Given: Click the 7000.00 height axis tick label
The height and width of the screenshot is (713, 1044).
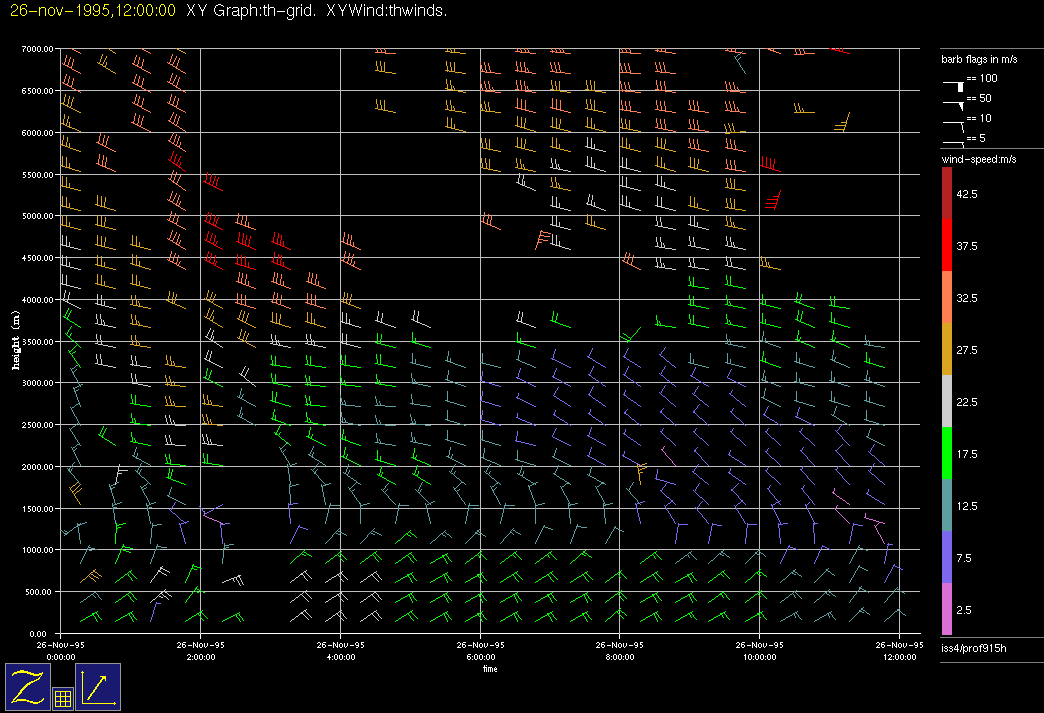Looking at the screenshot, I should pyautogui.click(x=36, y=49).
